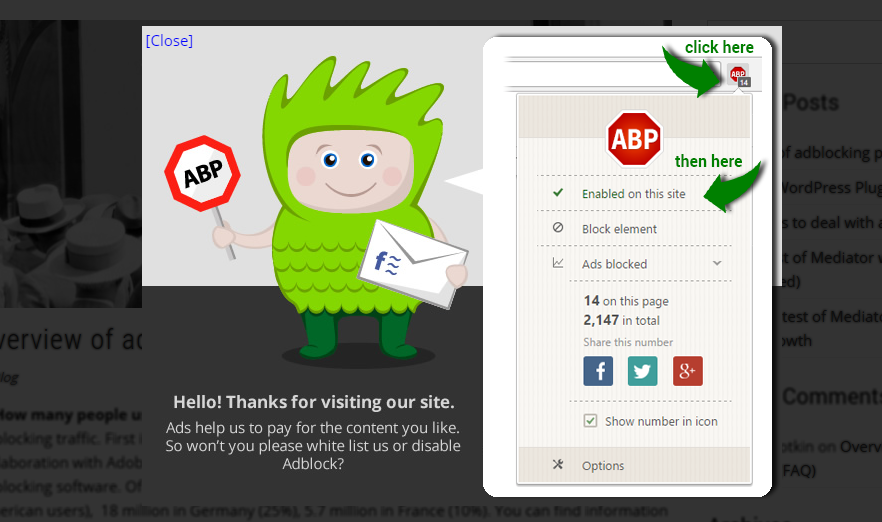The image size is (882, 522).
Task: Share the count on Twitter
Action: tap(642, 371)
